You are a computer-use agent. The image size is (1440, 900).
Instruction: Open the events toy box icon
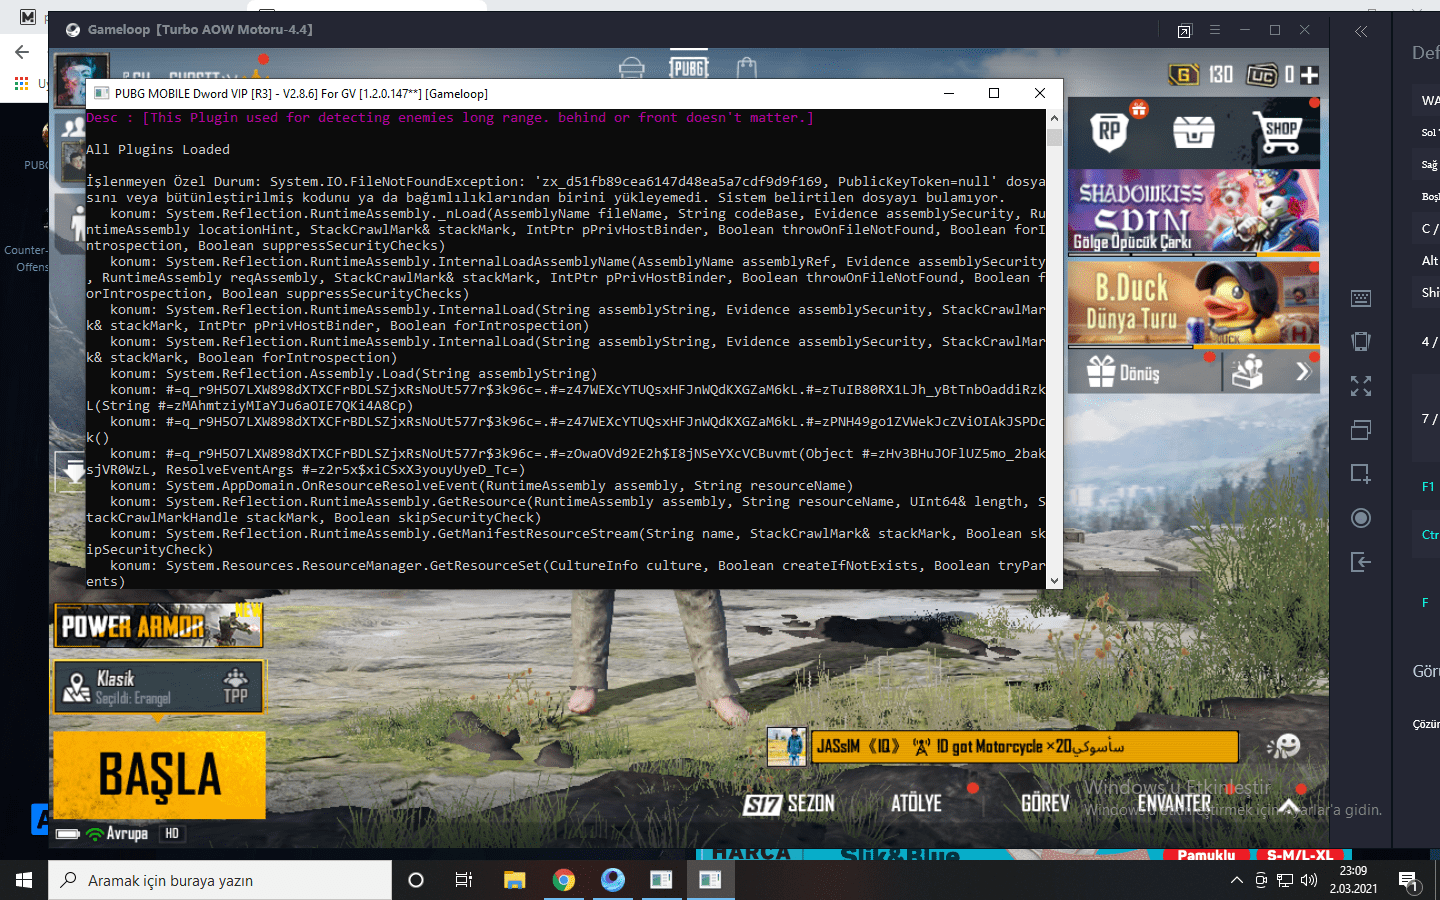point(1247,372)
